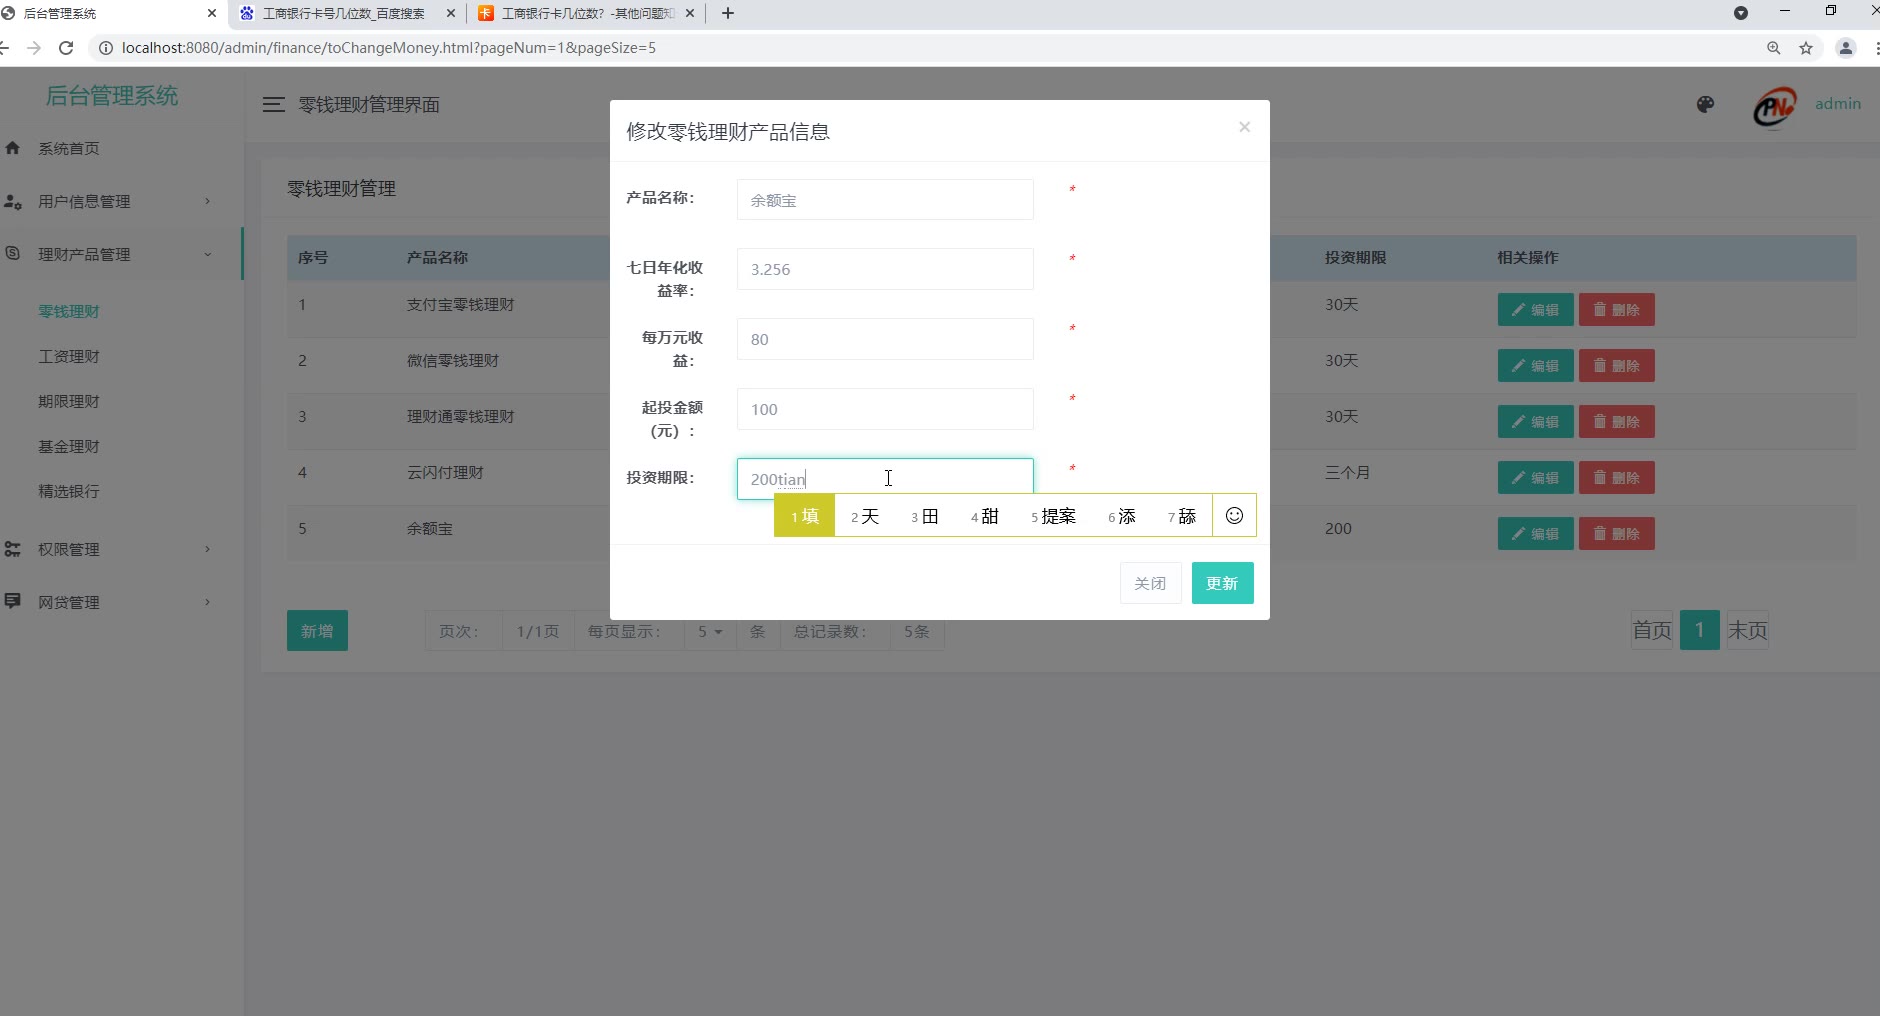The height and width of the screenshot is (1016, 1880).
Task: Choose IME candidate 提案
Action: [x=1054, y=516]
